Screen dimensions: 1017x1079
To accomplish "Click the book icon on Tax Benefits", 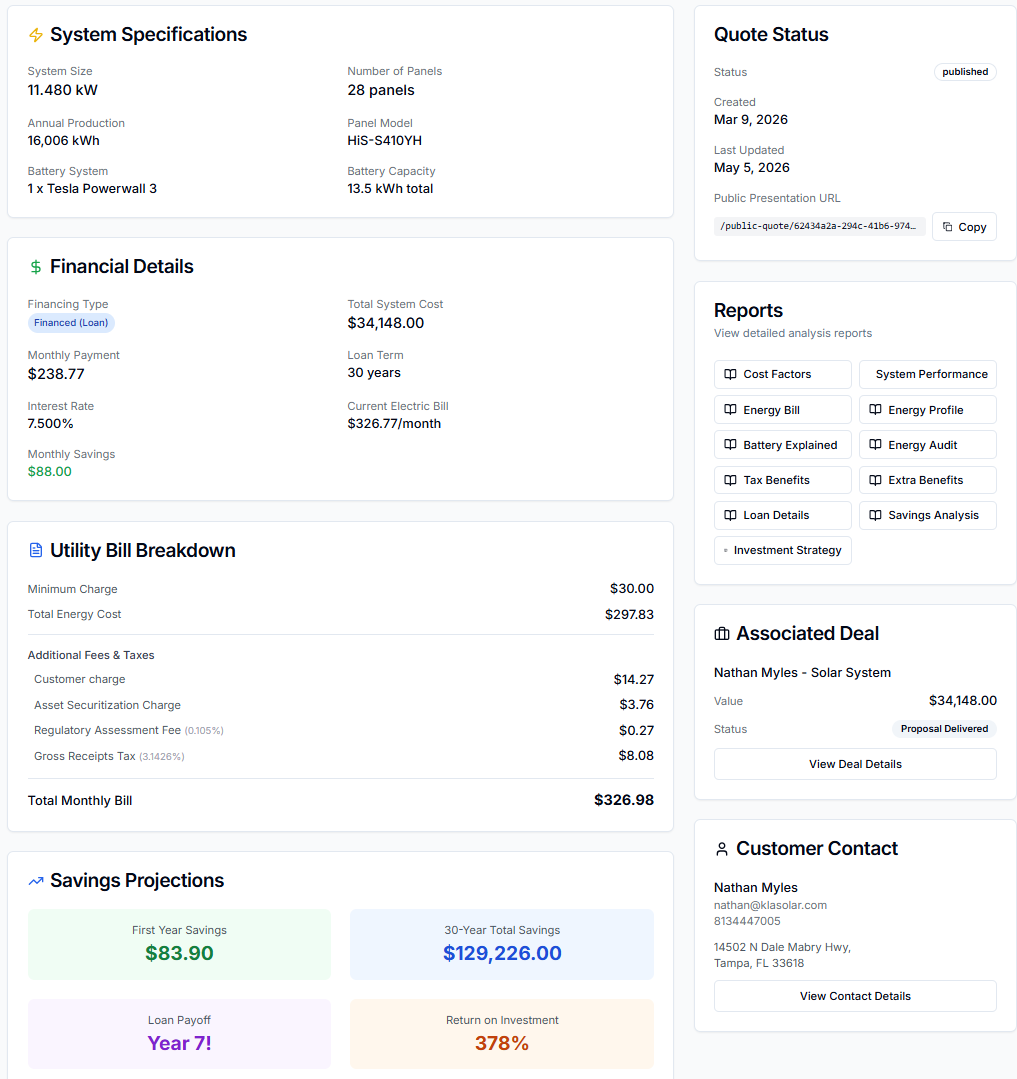I will (x=730, y=480).
